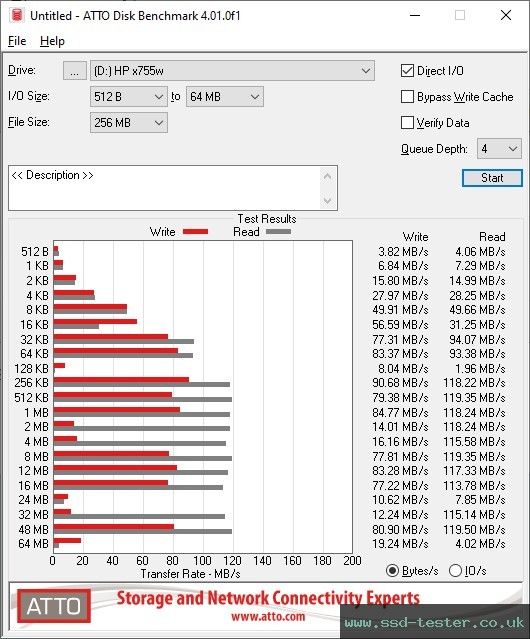This screenshot has height=639, width=530.
Task: Enable Bypass Write Cache checkbox
Action: pyautogui.click(x=407, y=97)
